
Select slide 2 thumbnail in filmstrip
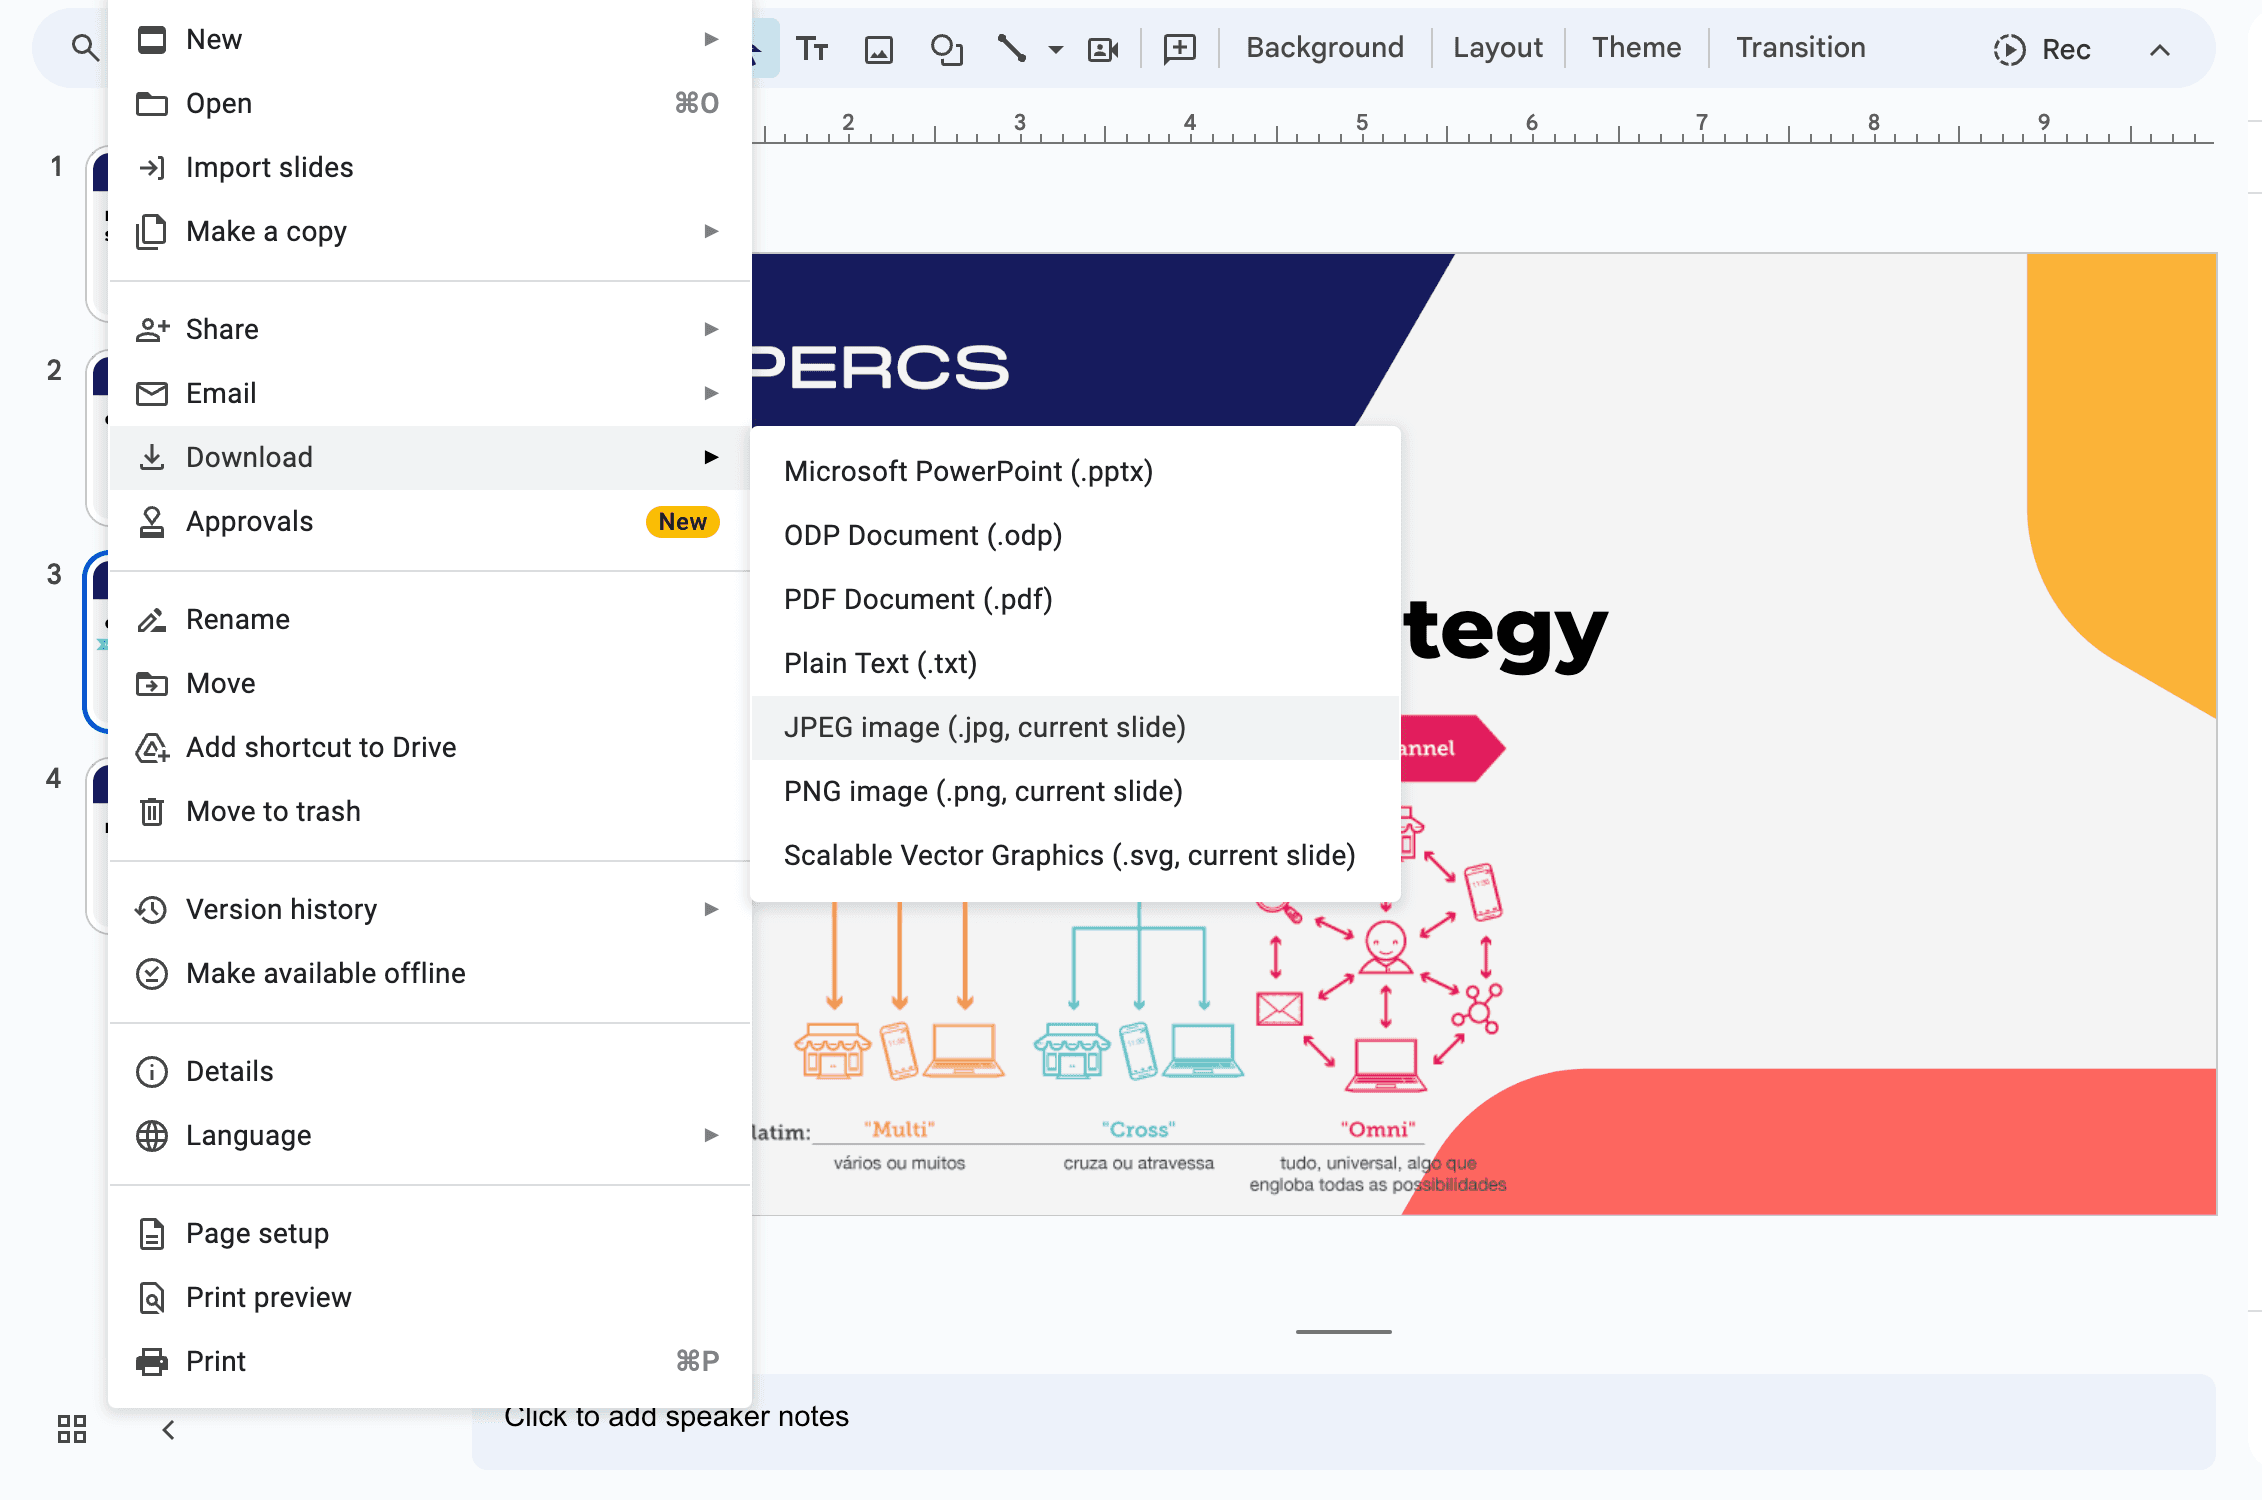click(x=98, y=438)
